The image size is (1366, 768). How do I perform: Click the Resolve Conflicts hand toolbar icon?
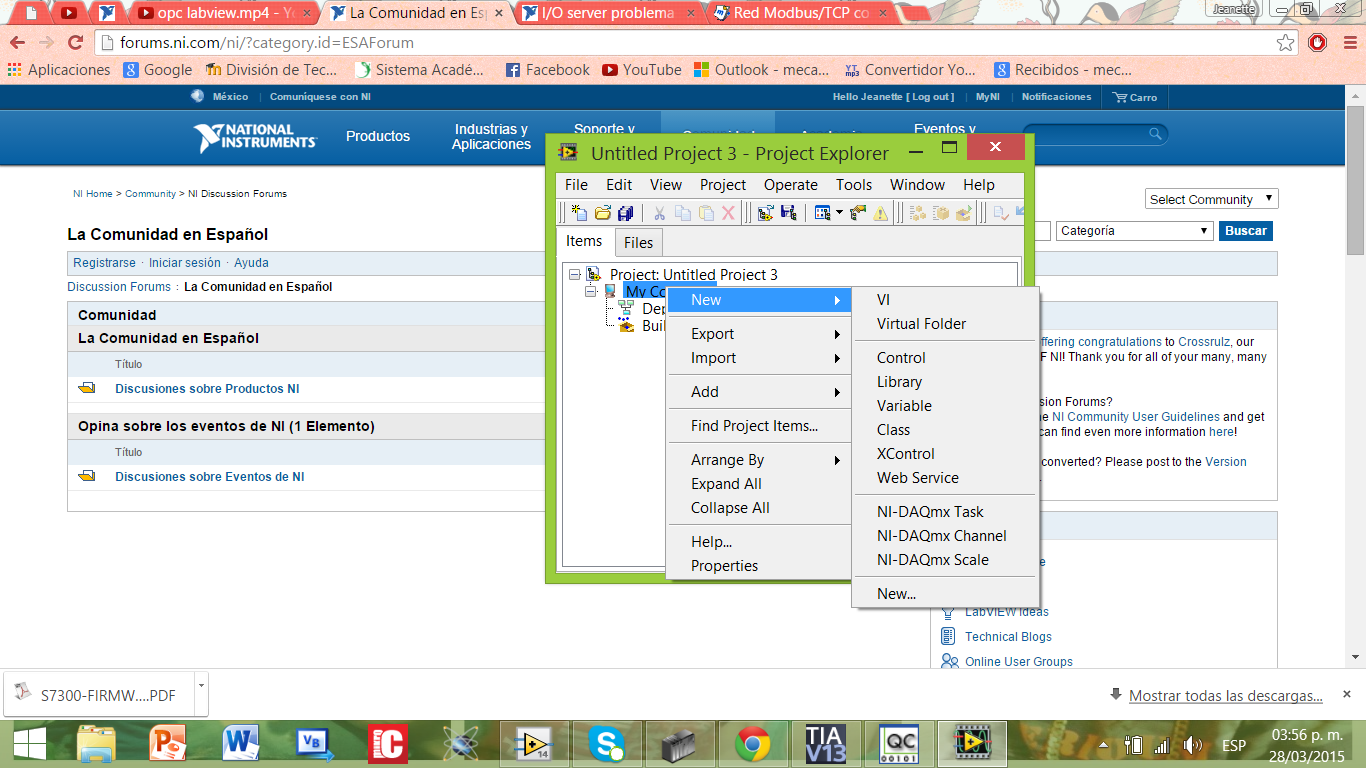click(x=858, y=212)
